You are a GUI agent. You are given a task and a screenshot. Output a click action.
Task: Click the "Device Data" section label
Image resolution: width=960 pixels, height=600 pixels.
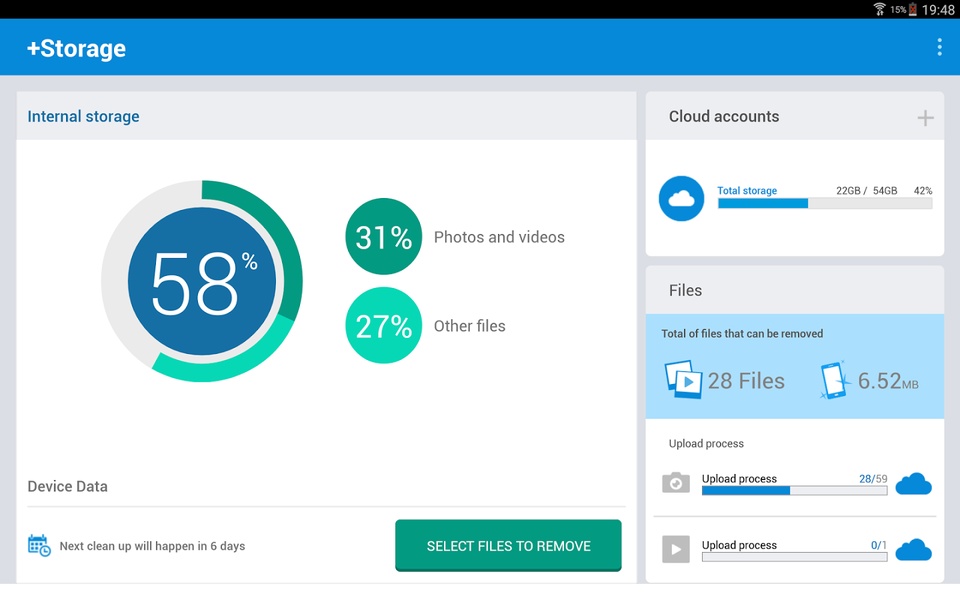pyautogui.click(x=67, y=486)
